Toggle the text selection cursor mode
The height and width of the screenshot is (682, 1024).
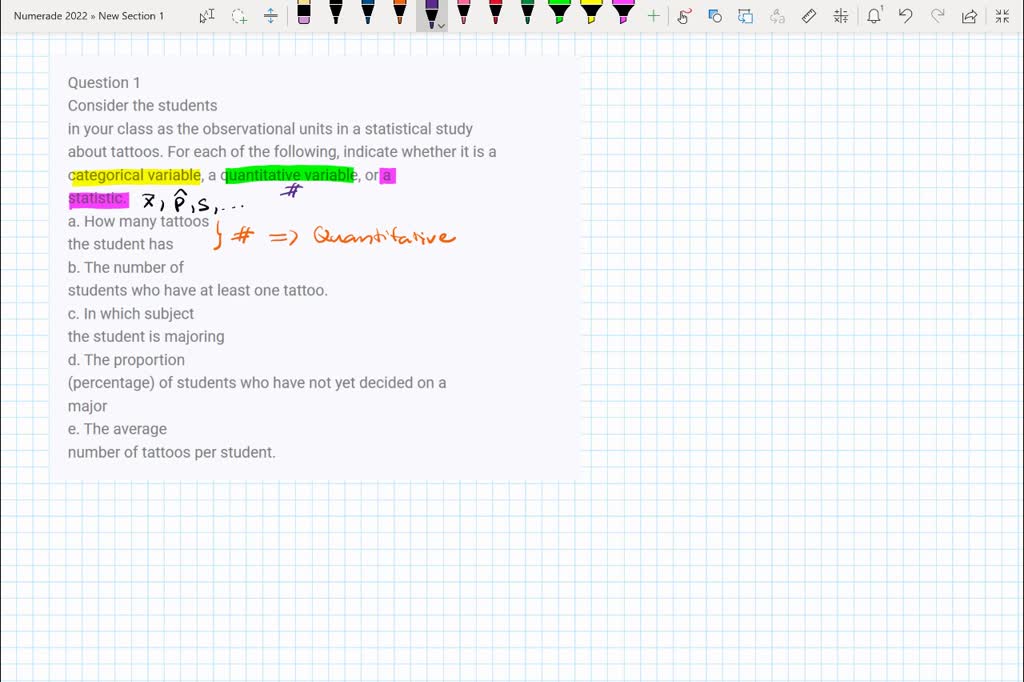pos(206,15)
